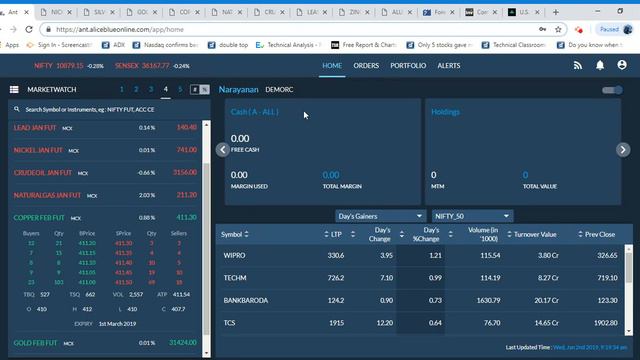This screenshot has width=640, height=360.
Task: Switch marketwatch to absolute change view
Action: point(195,89)
